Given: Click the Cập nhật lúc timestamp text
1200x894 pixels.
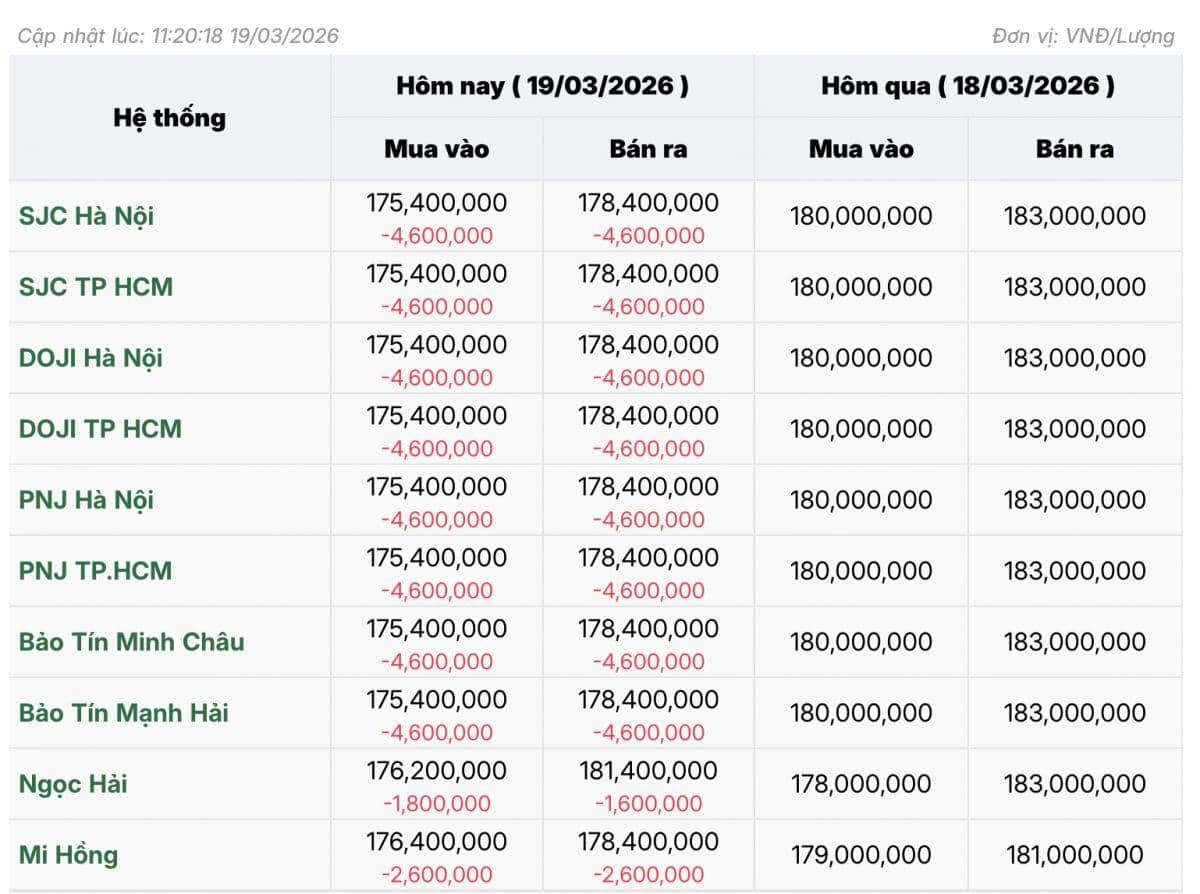Looking at the screenshot, I should pos(178,36).
